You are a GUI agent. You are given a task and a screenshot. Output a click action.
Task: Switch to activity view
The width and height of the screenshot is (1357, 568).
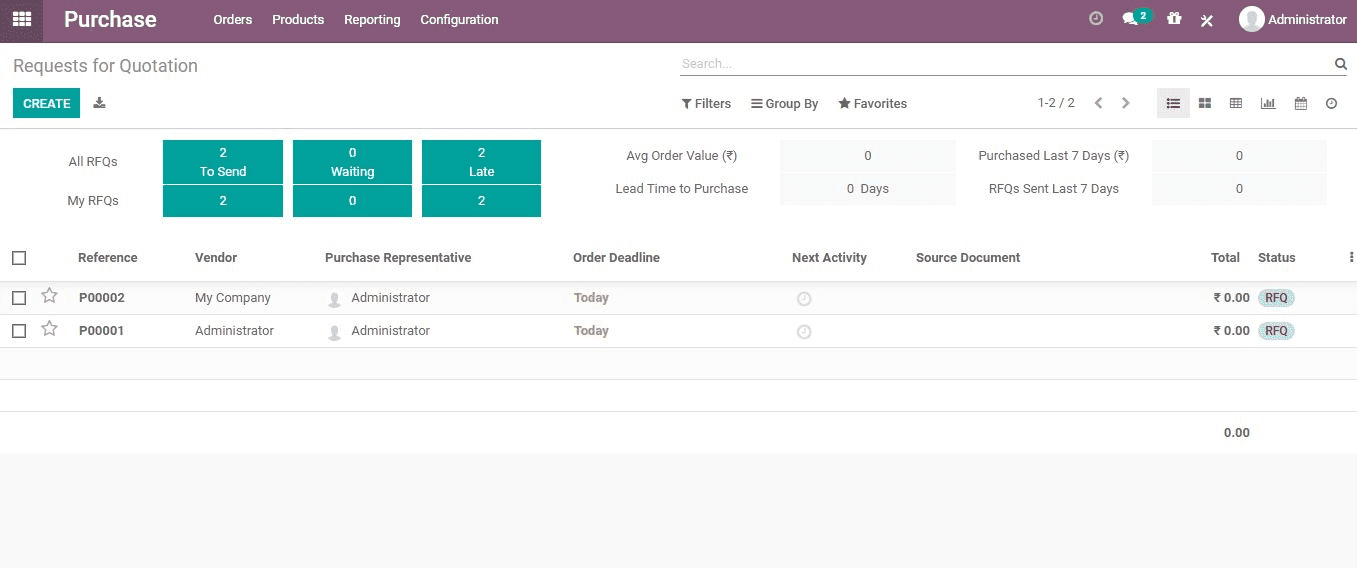(x=1331, y=103)
